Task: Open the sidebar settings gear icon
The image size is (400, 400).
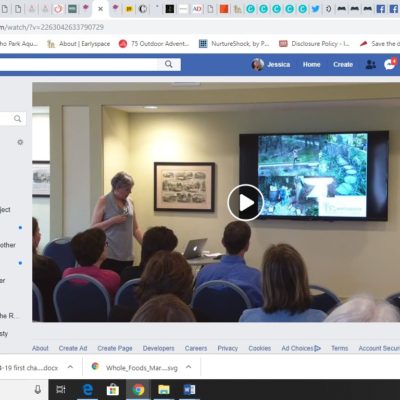Action: pyautogui.click(x=20, y=142)
